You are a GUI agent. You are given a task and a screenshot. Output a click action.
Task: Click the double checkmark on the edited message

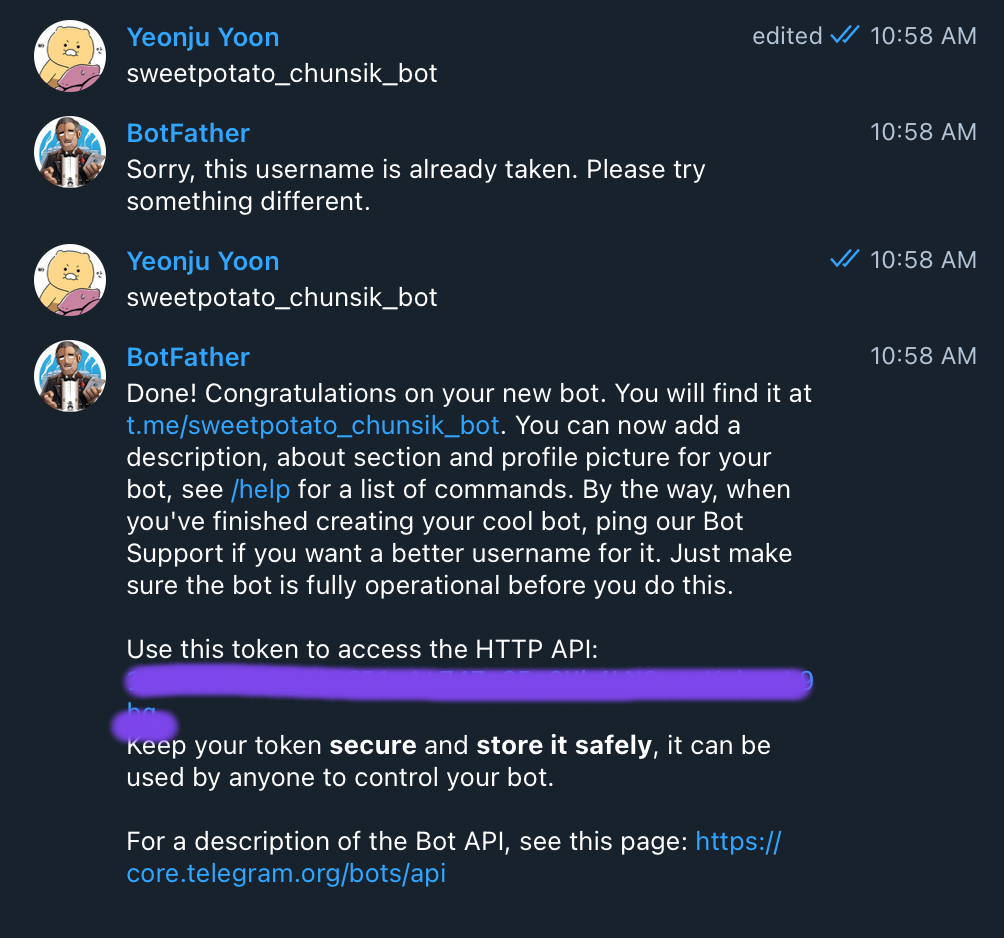point(845,35)
